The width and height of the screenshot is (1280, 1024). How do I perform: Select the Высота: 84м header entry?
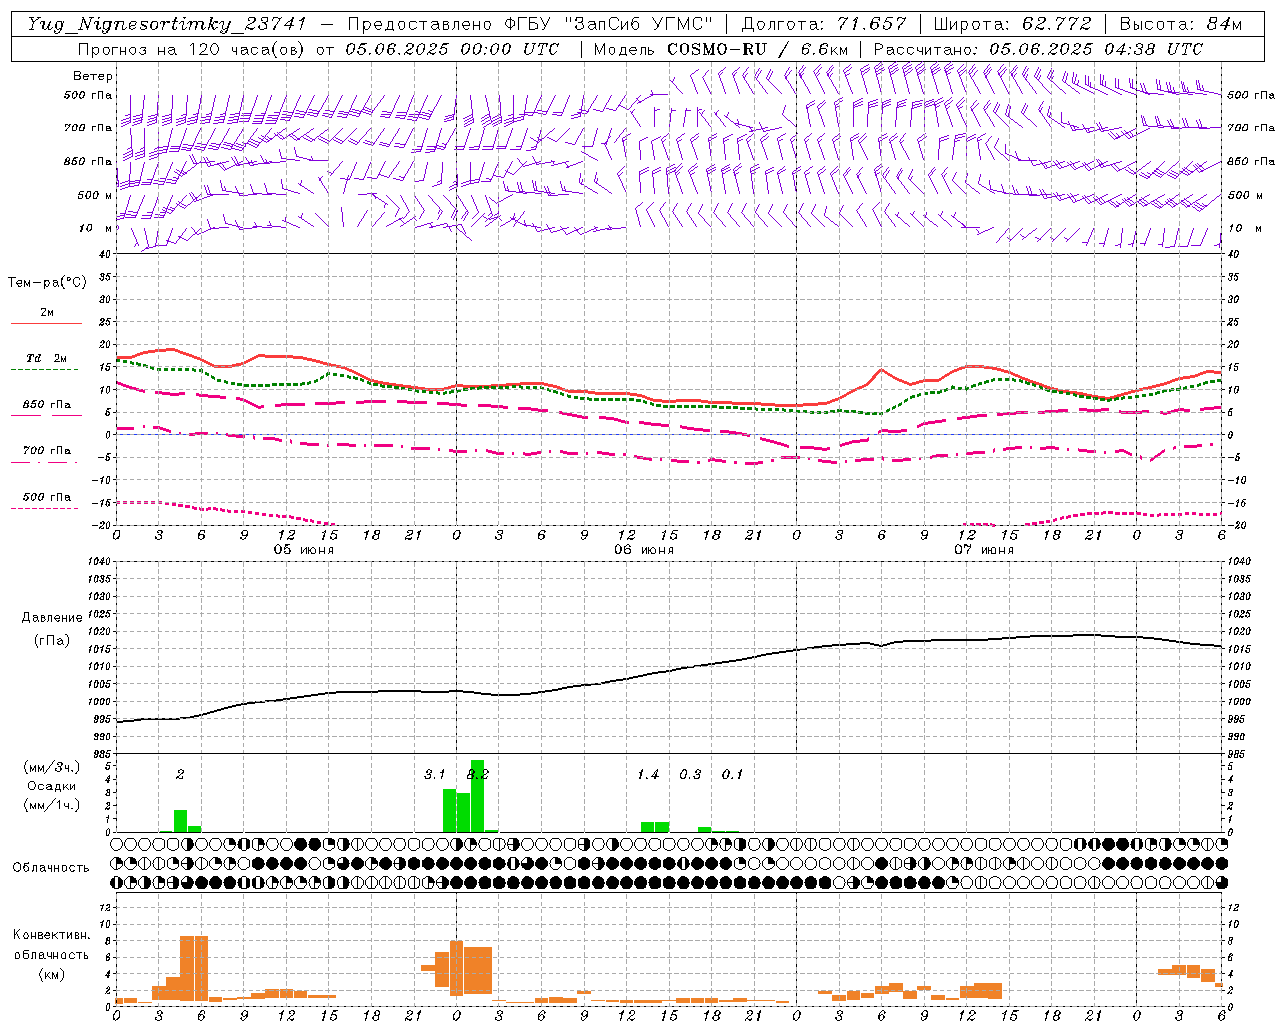pyautogui.click(x=1180, y=24)
